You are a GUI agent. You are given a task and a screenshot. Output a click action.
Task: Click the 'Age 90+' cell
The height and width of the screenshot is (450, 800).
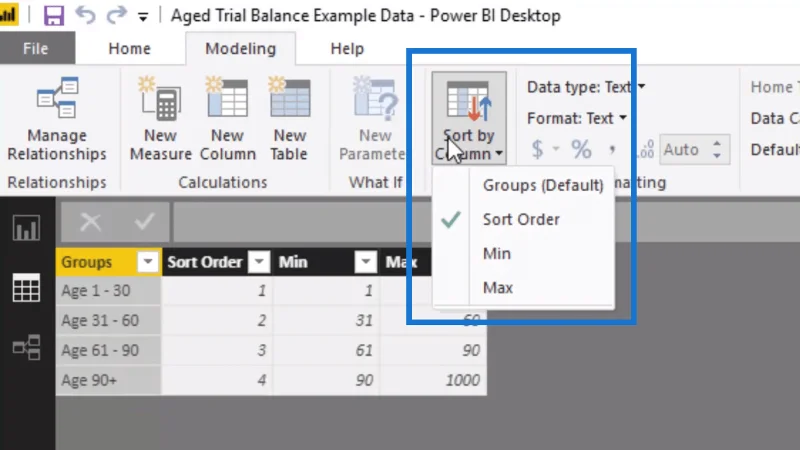(109, 380)
